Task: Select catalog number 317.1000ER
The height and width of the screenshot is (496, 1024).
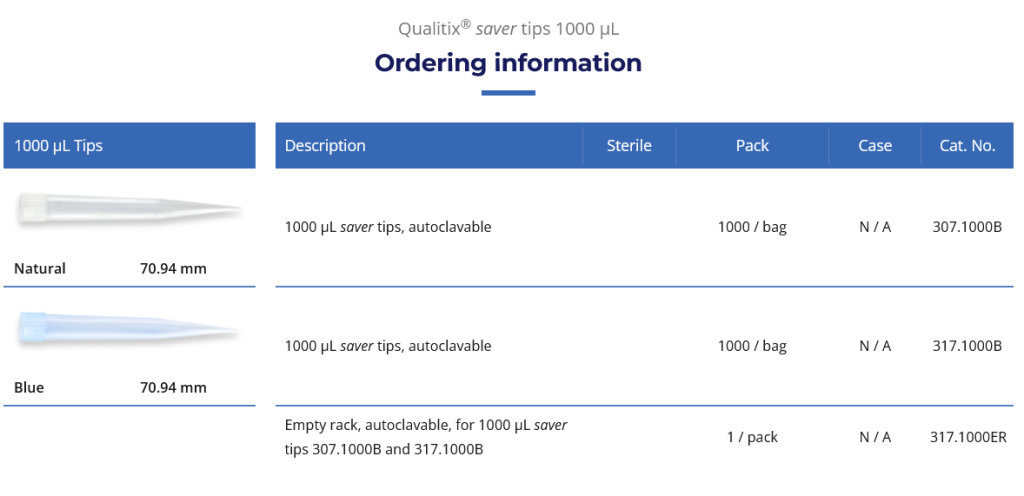Action: [x=968, y=437]
